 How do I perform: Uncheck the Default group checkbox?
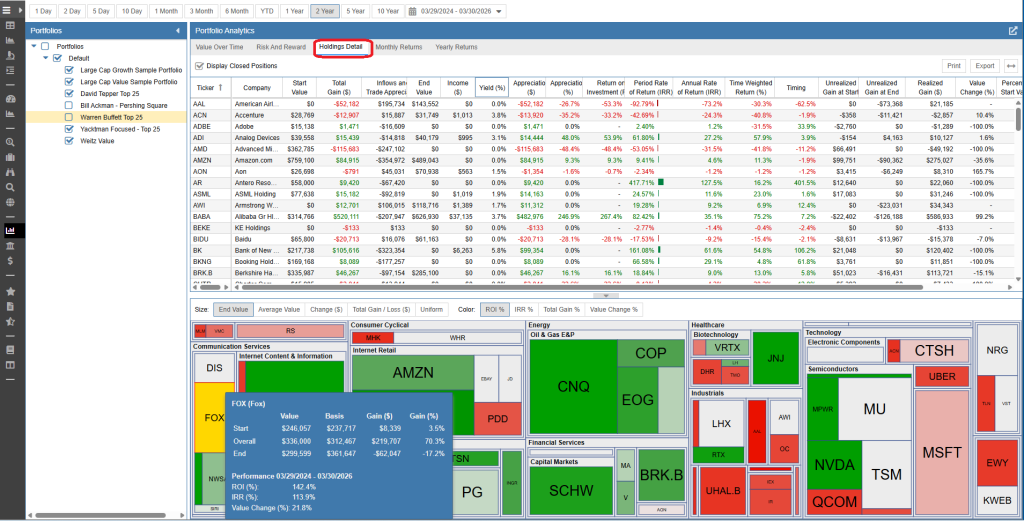pos(57,58)
